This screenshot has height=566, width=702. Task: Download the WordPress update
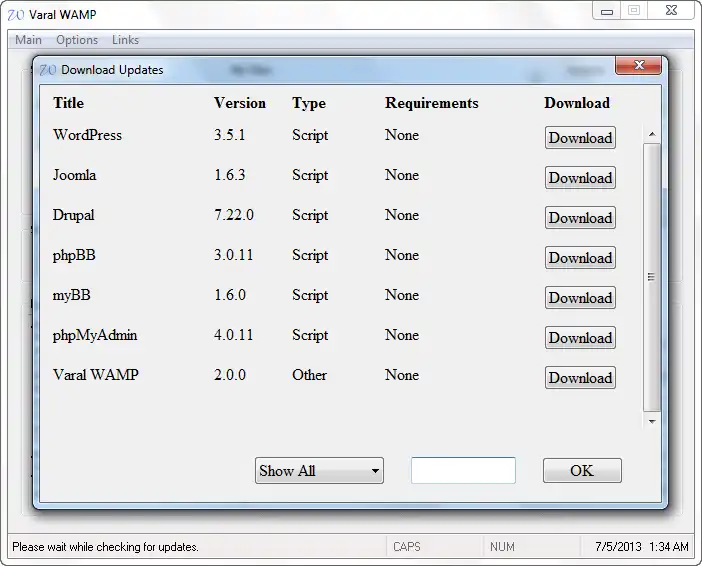coord(580,137)
